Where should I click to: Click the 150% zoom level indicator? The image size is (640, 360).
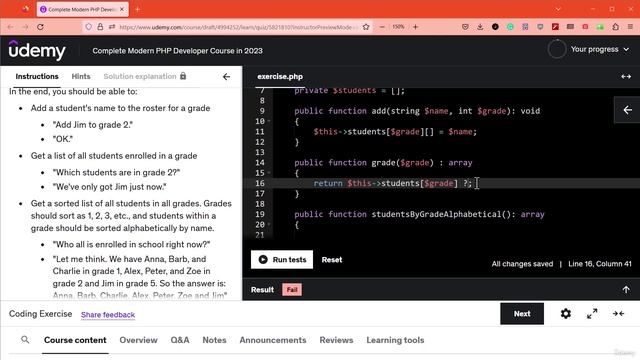(x=398, y=27)
